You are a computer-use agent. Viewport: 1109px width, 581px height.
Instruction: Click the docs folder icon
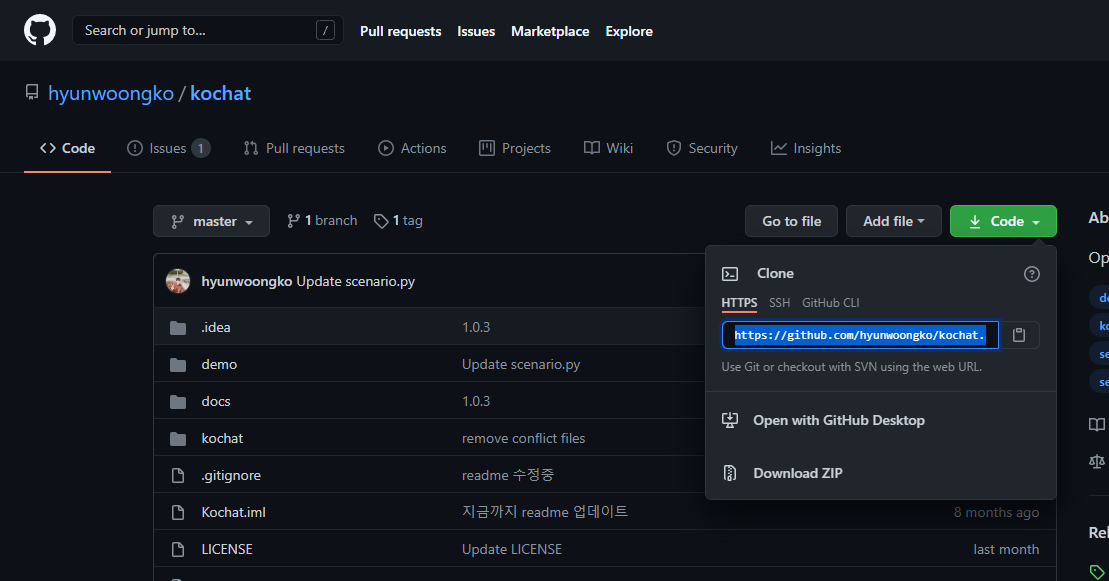point(178,401)
